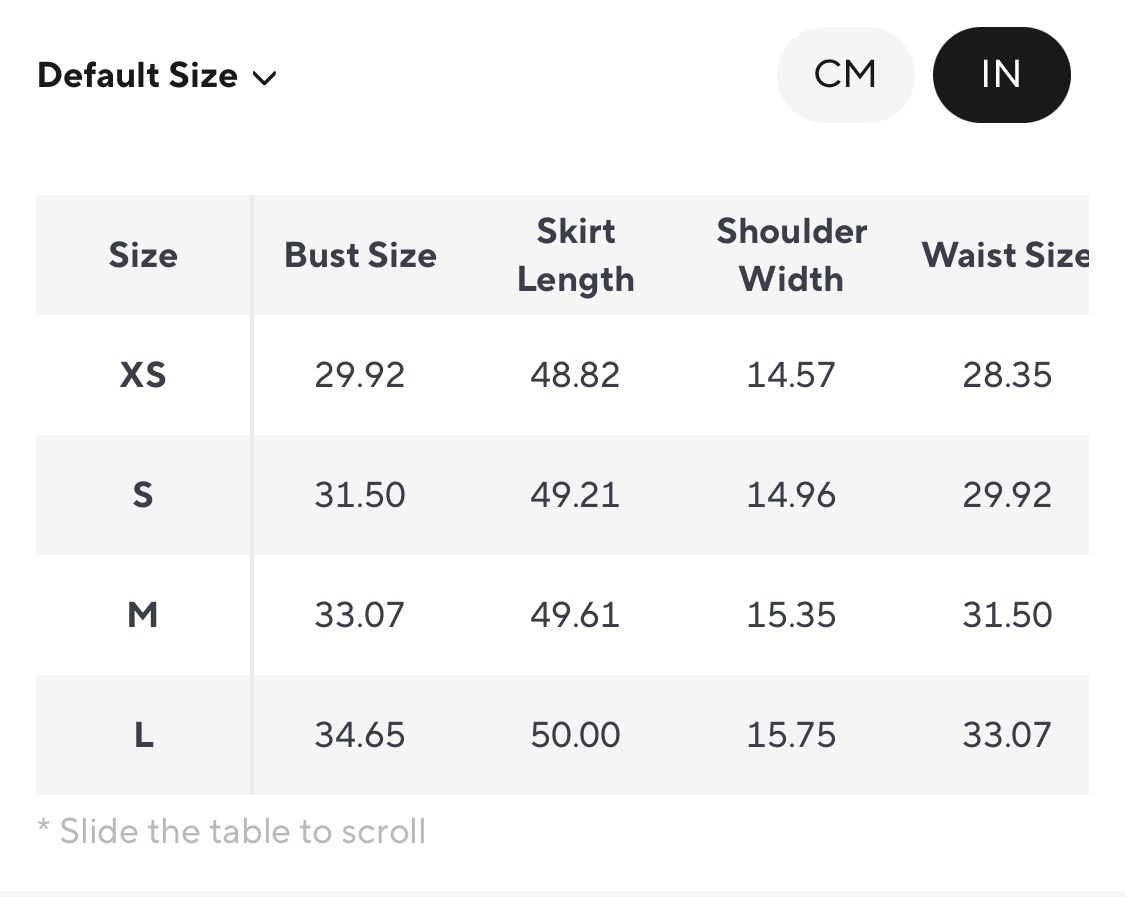Click the Size column header
Screen dimensions: 1125x897
[x=143, y=255]
